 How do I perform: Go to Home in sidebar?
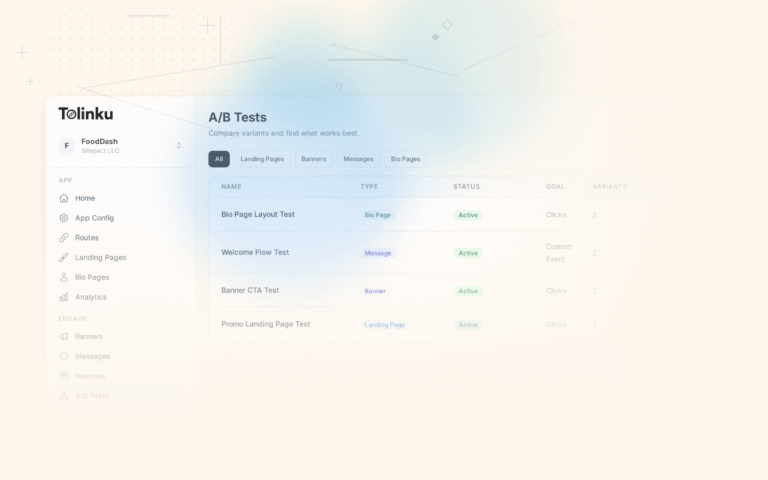[85, 198]
